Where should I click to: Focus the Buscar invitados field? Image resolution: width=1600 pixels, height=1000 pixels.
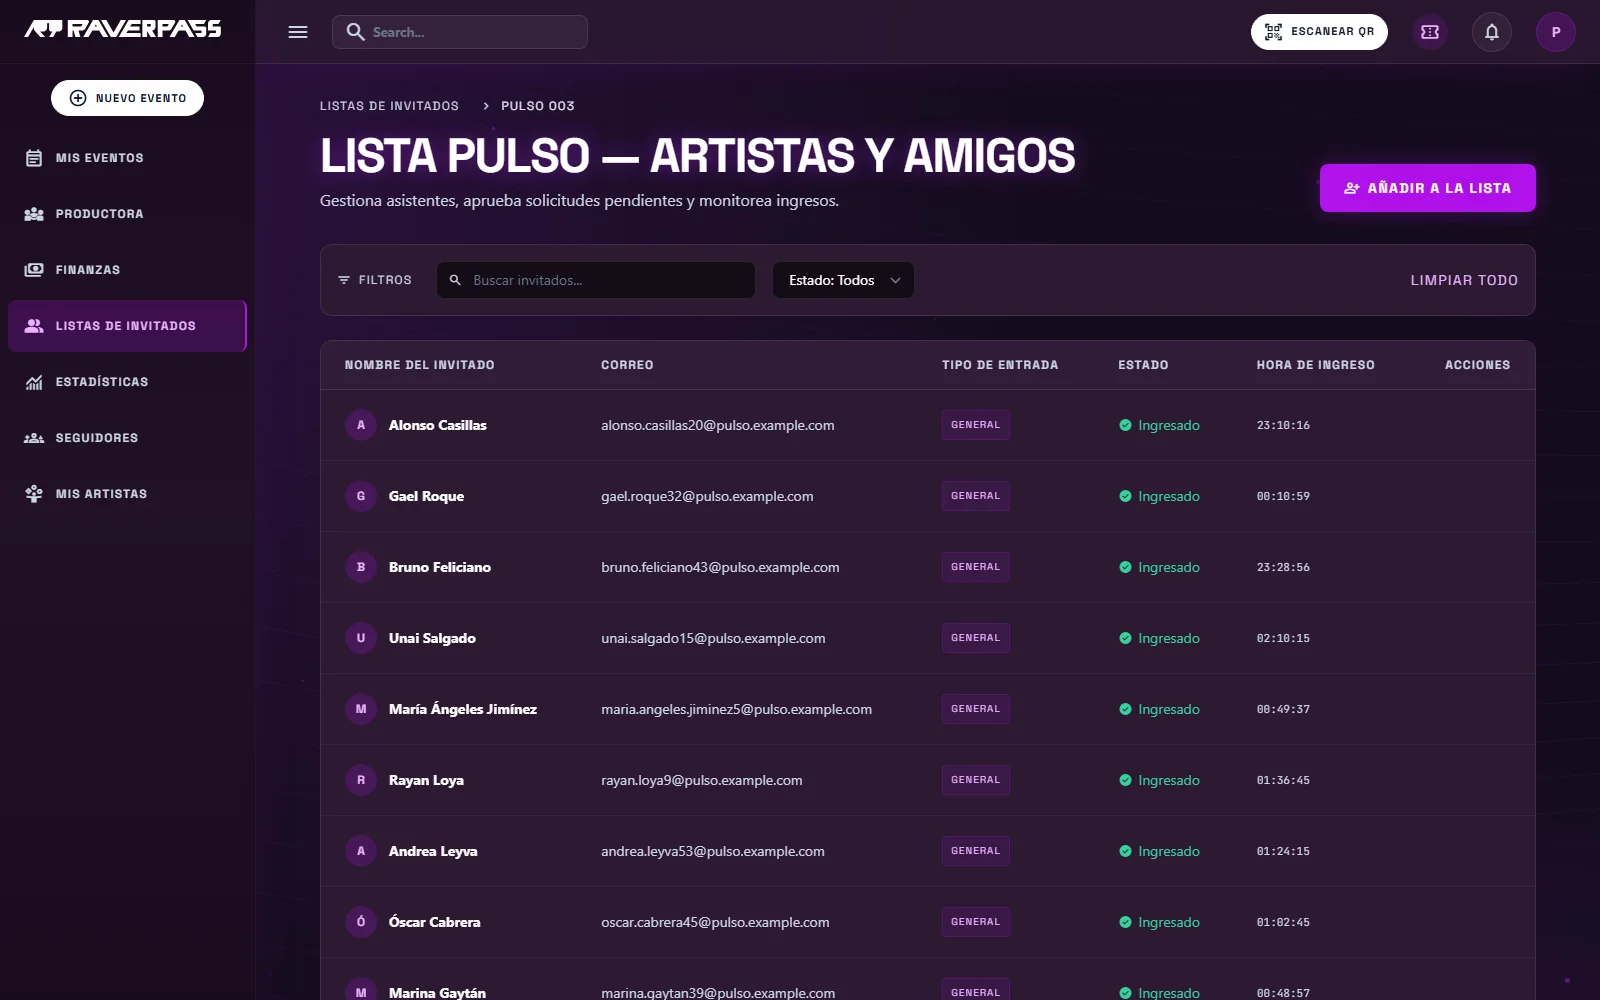point(596,280)
